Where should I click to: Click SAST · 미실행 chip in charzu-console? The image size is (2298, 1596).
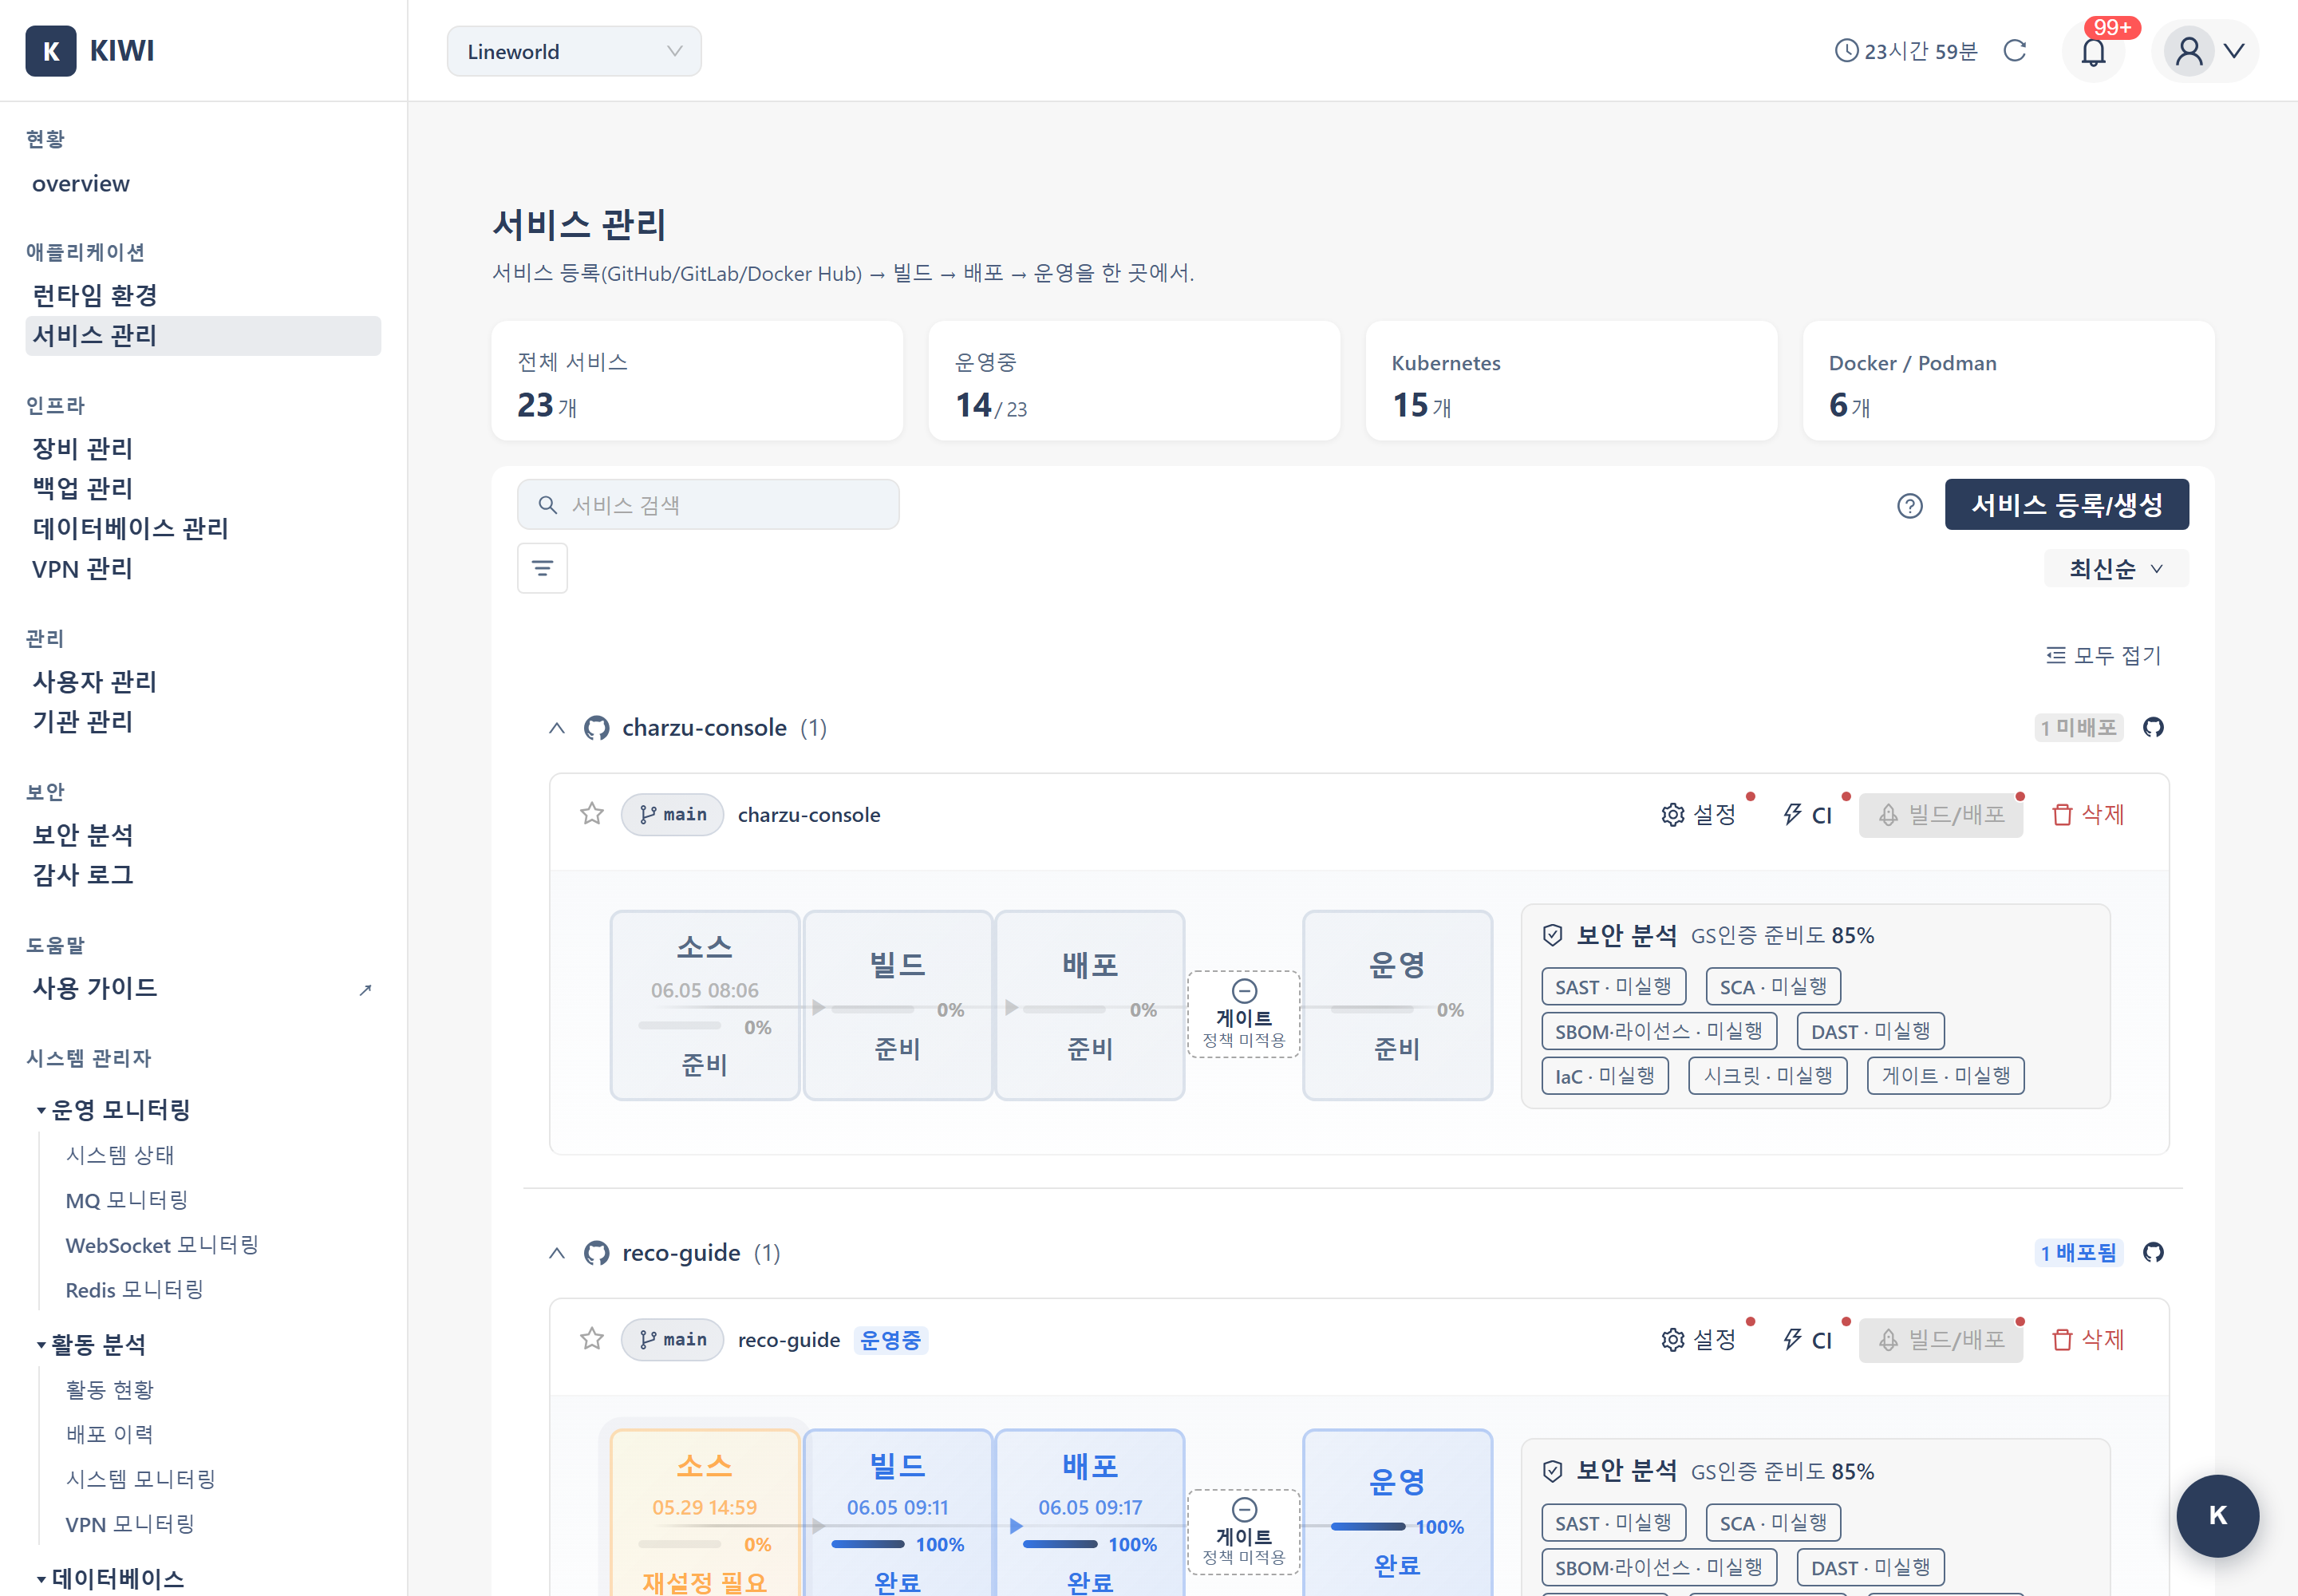point(1613,986)
